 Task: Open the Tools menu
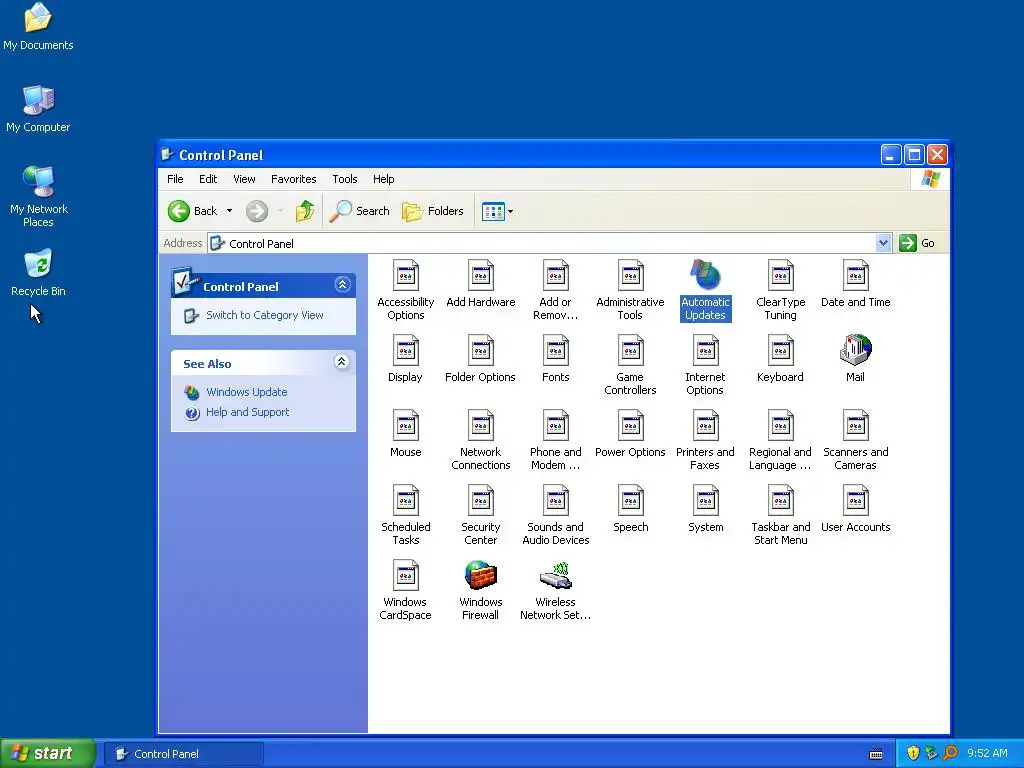pos(344,179)
